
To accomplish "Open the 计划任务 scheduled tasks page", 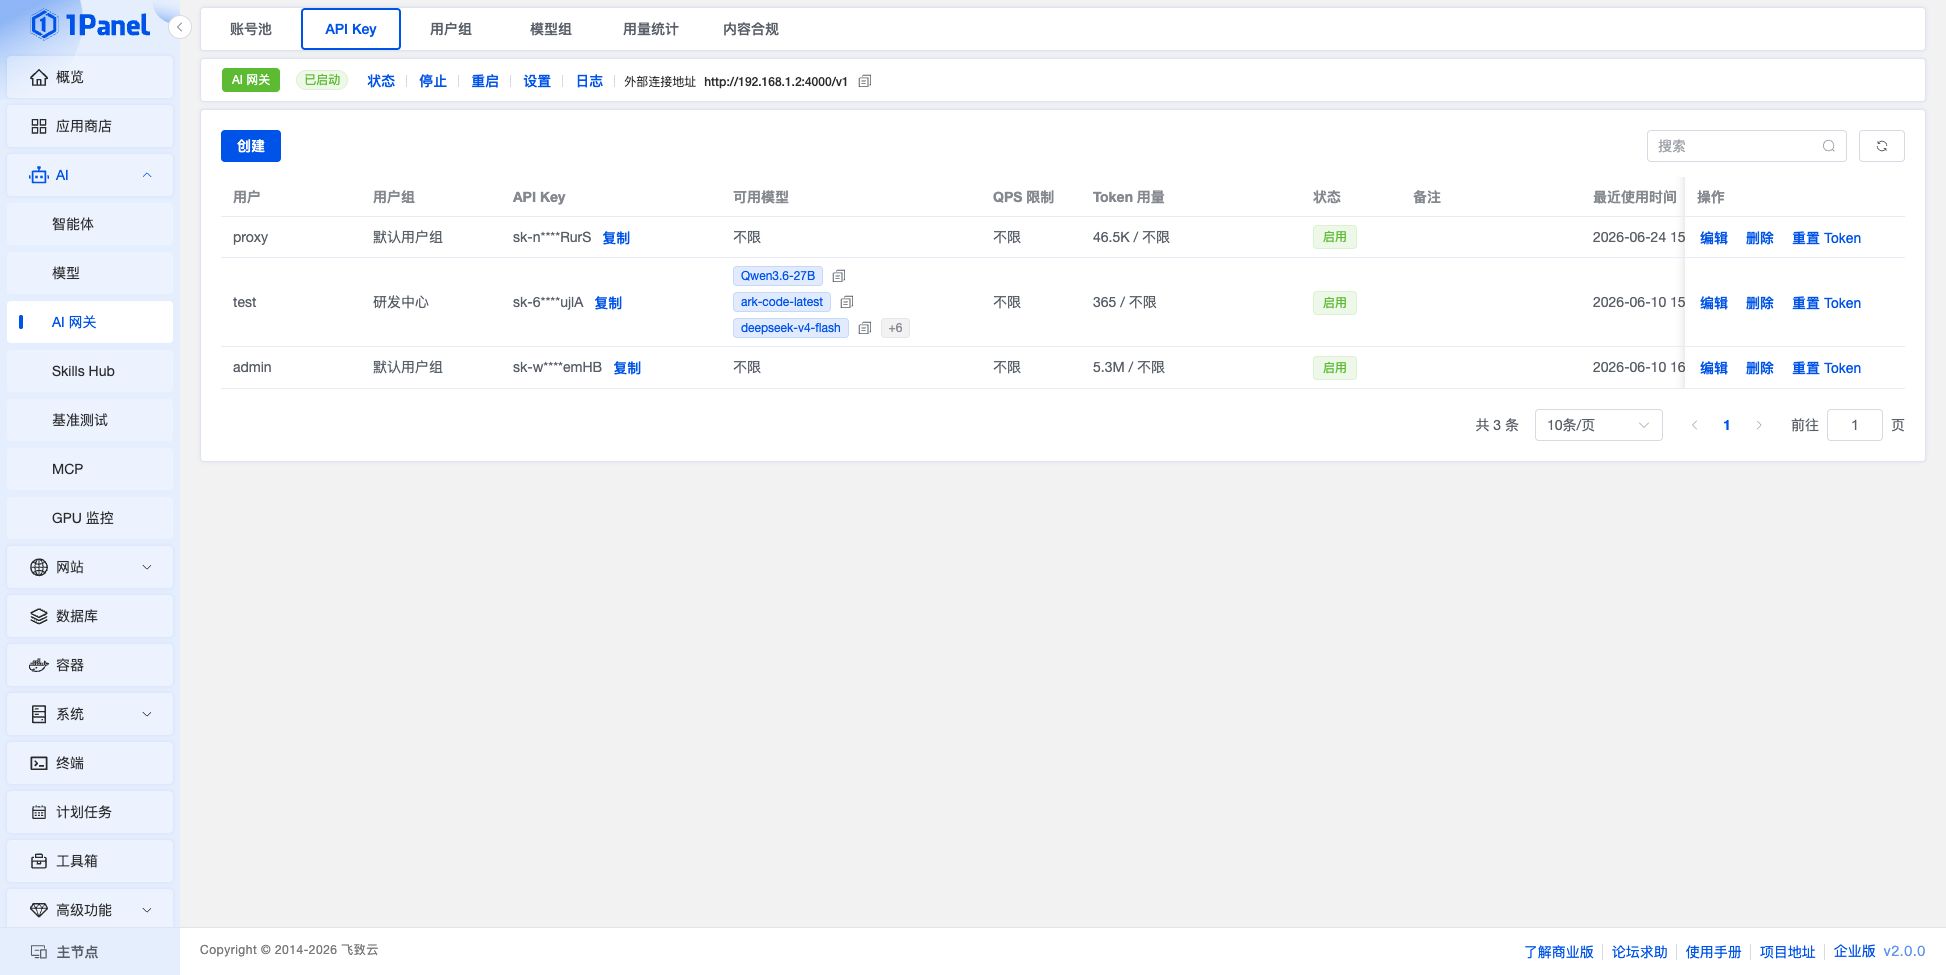I will (x=90, y=812).
